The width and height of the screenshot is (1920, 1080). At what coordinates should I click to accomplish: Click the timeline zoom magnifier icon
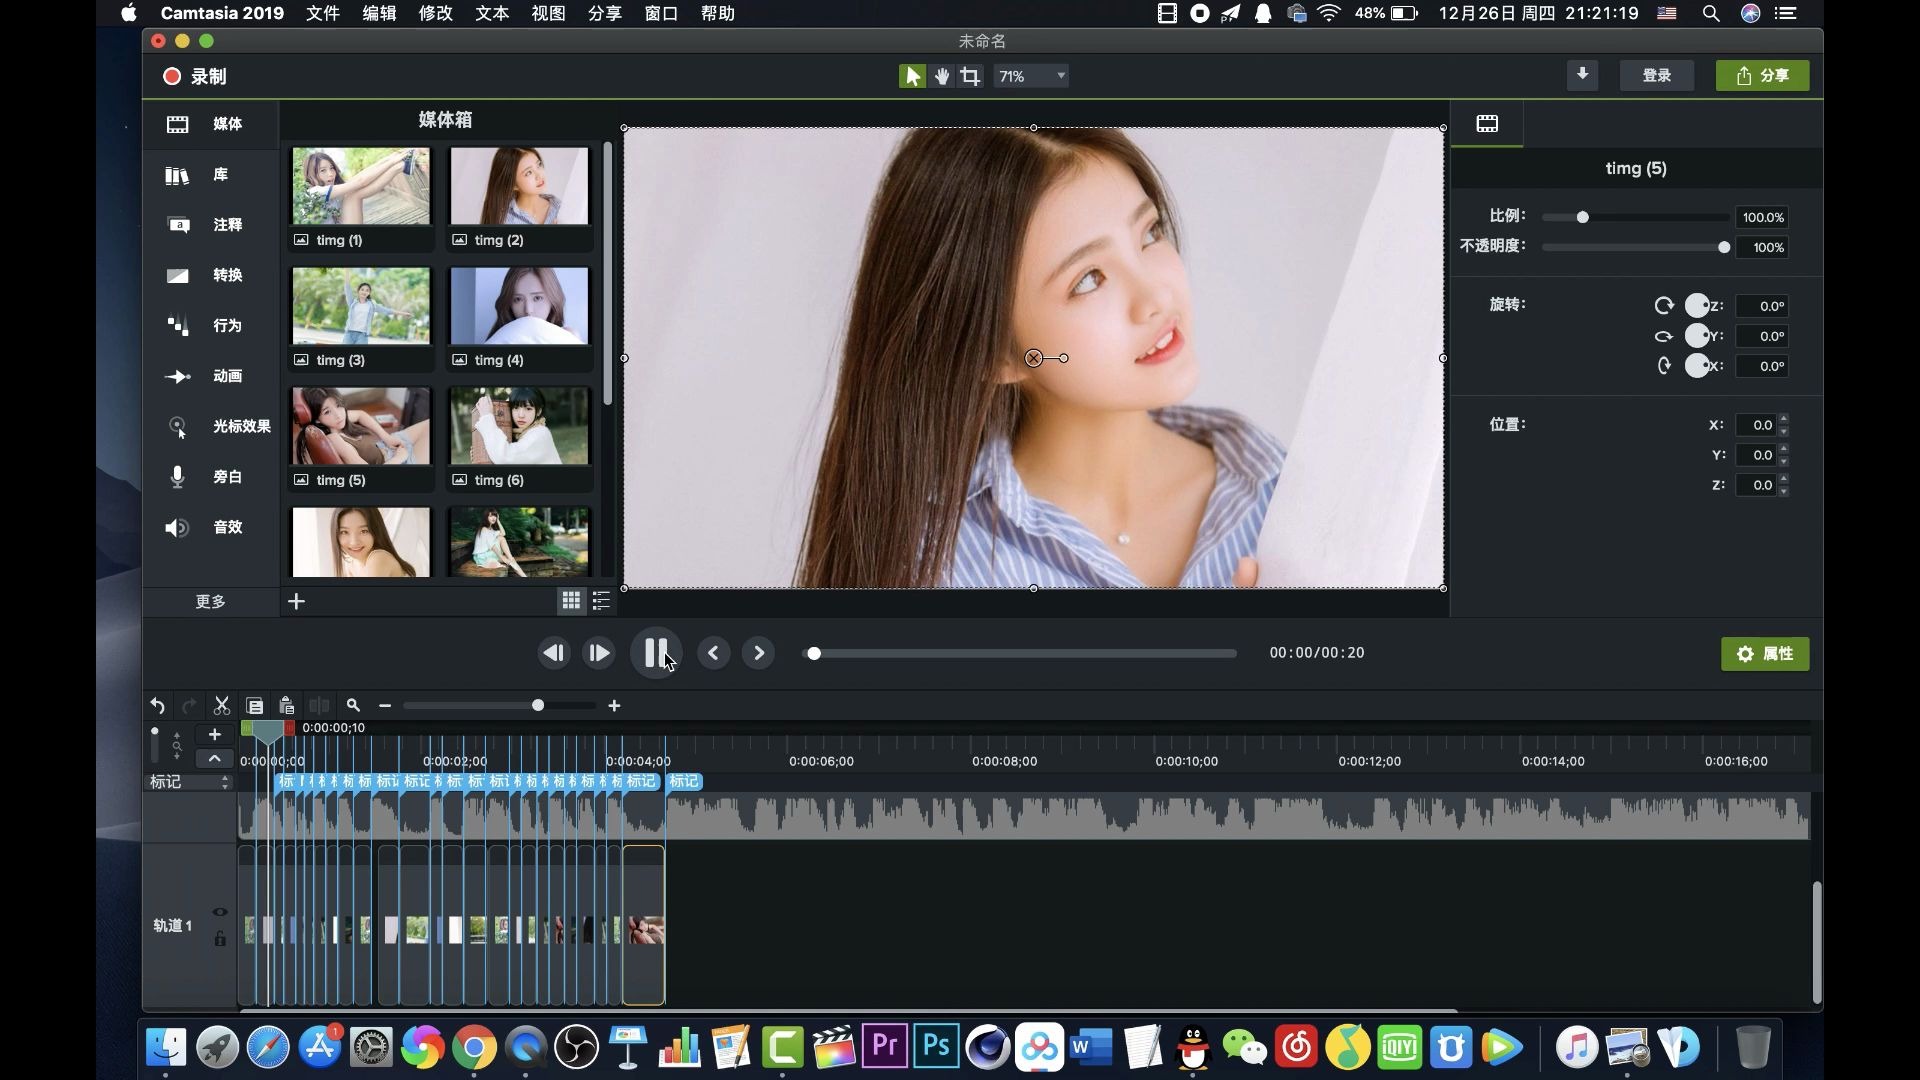point(353,705)
